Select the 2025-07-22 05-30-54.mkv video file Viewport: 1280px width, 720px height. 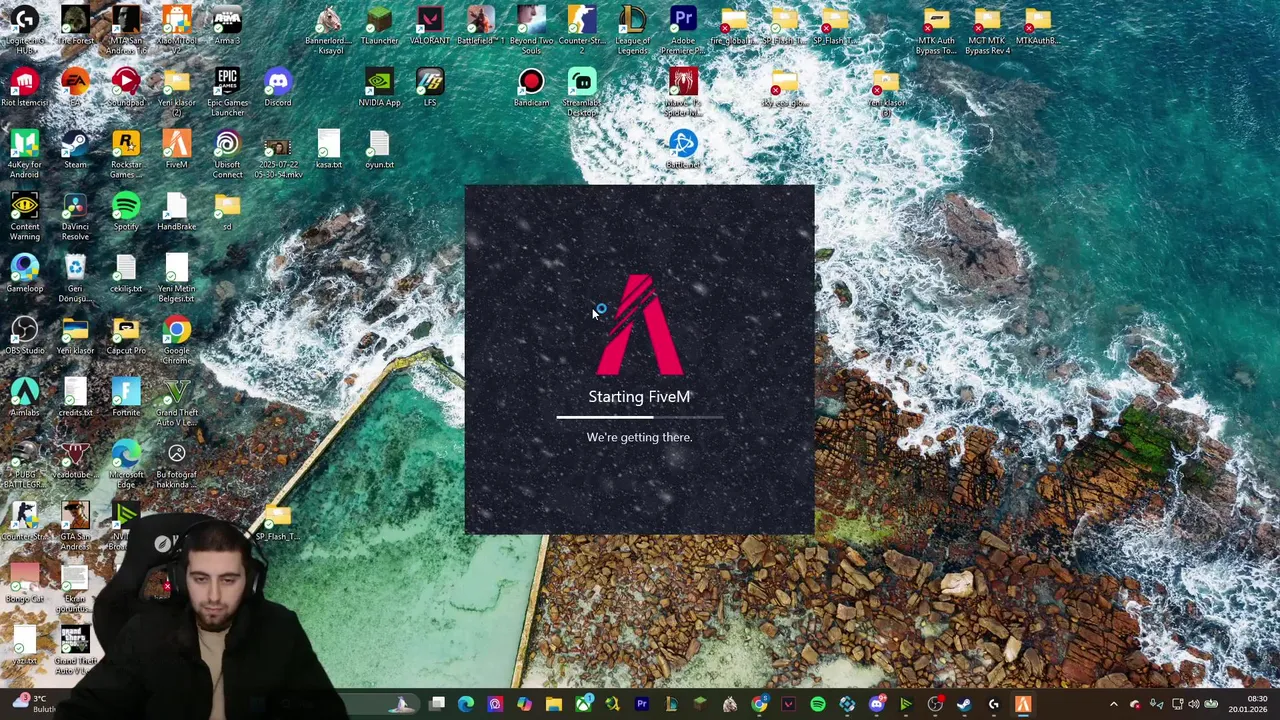[x=278, y=156]
